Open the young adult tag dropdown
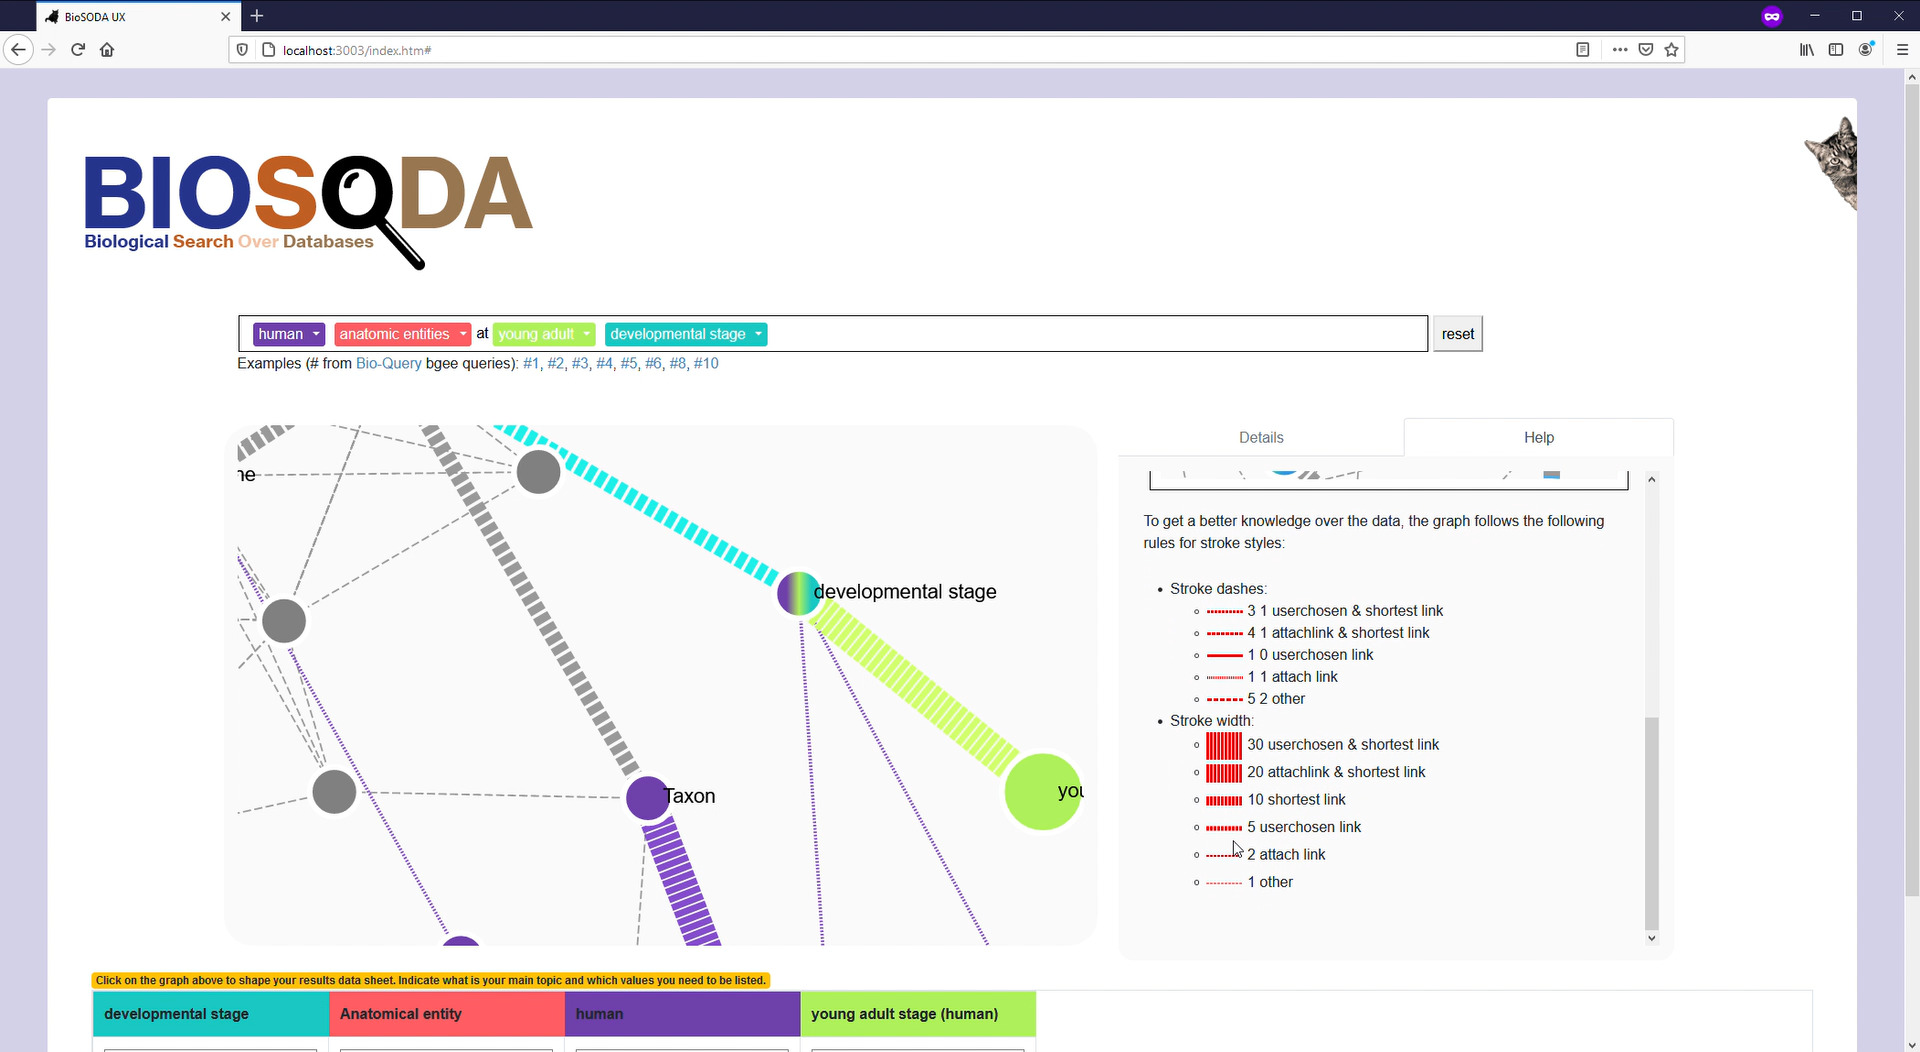 tap(587, 334)
